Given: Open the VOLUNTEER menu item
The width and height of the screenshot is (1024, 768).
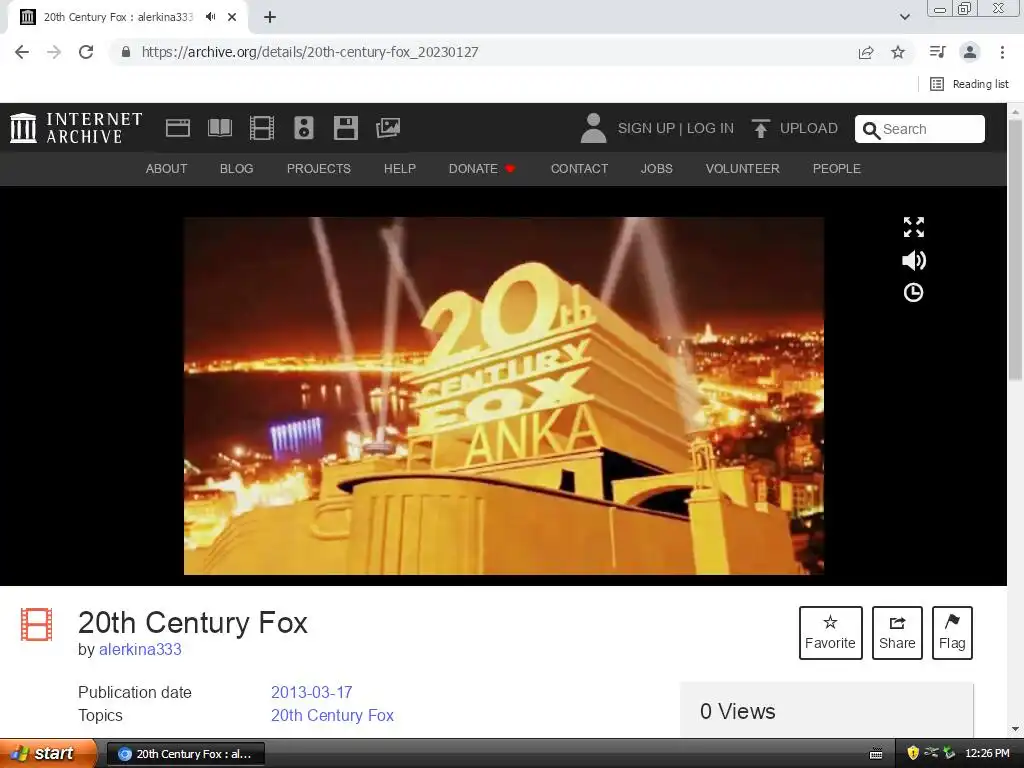Looking at the screenshot, I should (743, 168).
